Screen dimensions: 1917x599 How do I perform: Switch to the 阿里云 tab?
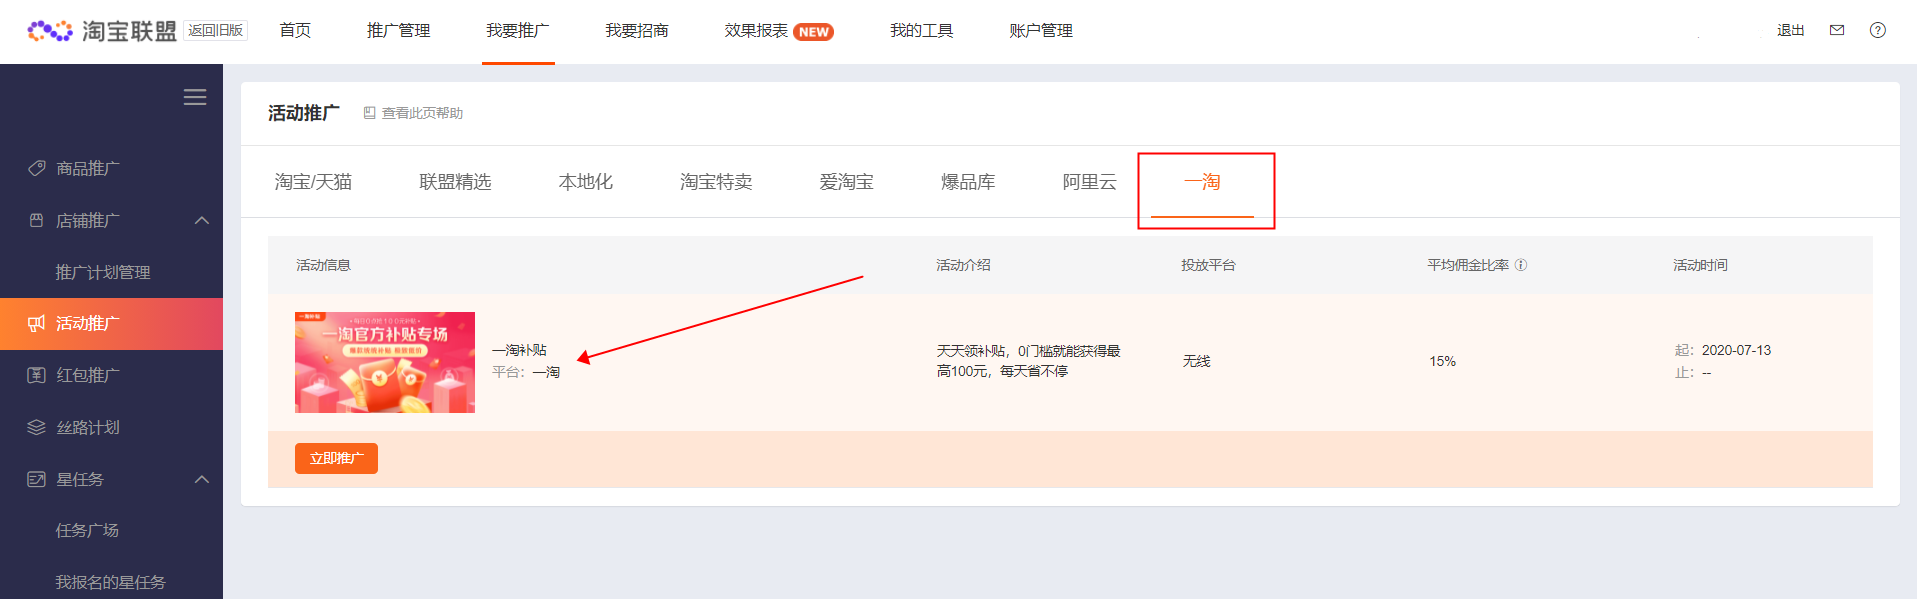(1089, 182)
